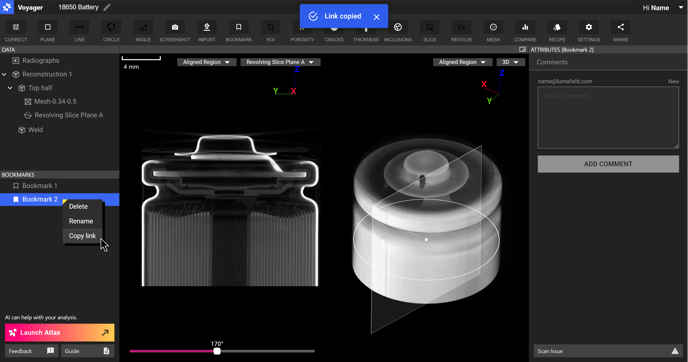Select the Angle measurement tool
Screen dimensions: 688x362
click(x=143, y=27)
